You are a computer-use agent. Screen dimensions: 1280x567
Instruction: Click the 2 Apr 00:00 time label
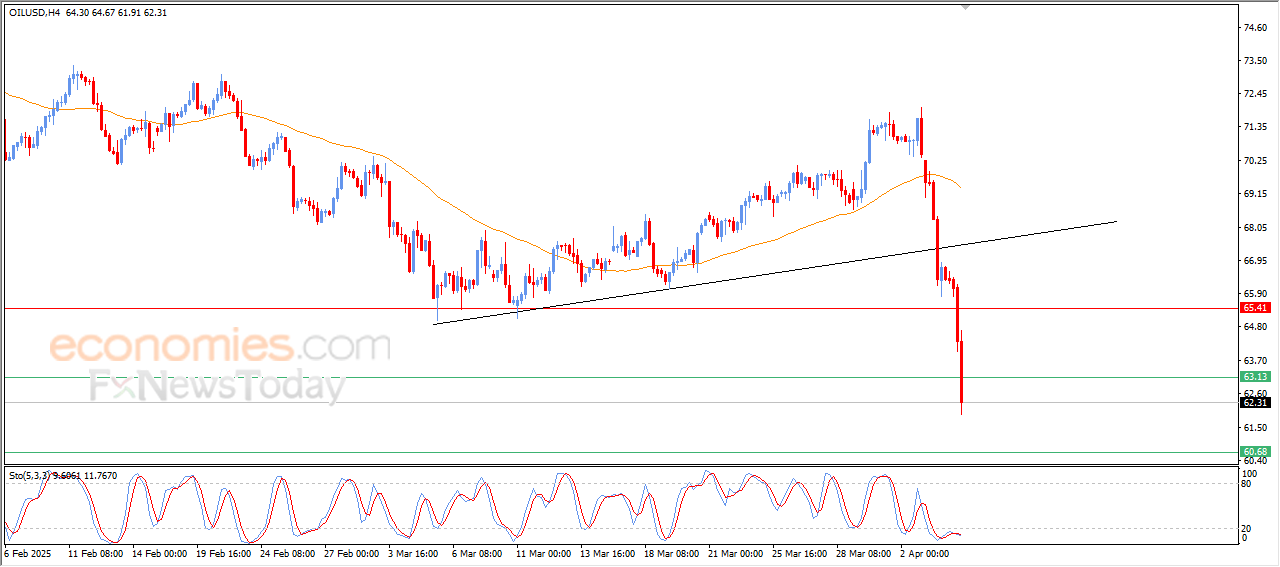coord(925,552)
